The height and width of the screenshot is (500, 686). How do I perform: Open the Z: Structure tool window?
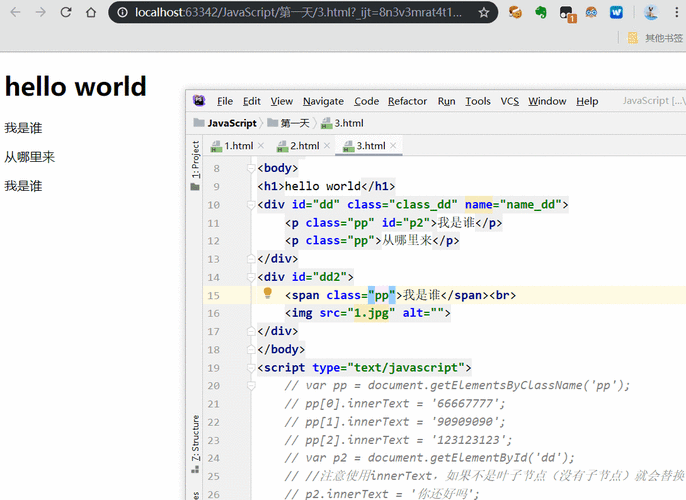tap(195, 444)
